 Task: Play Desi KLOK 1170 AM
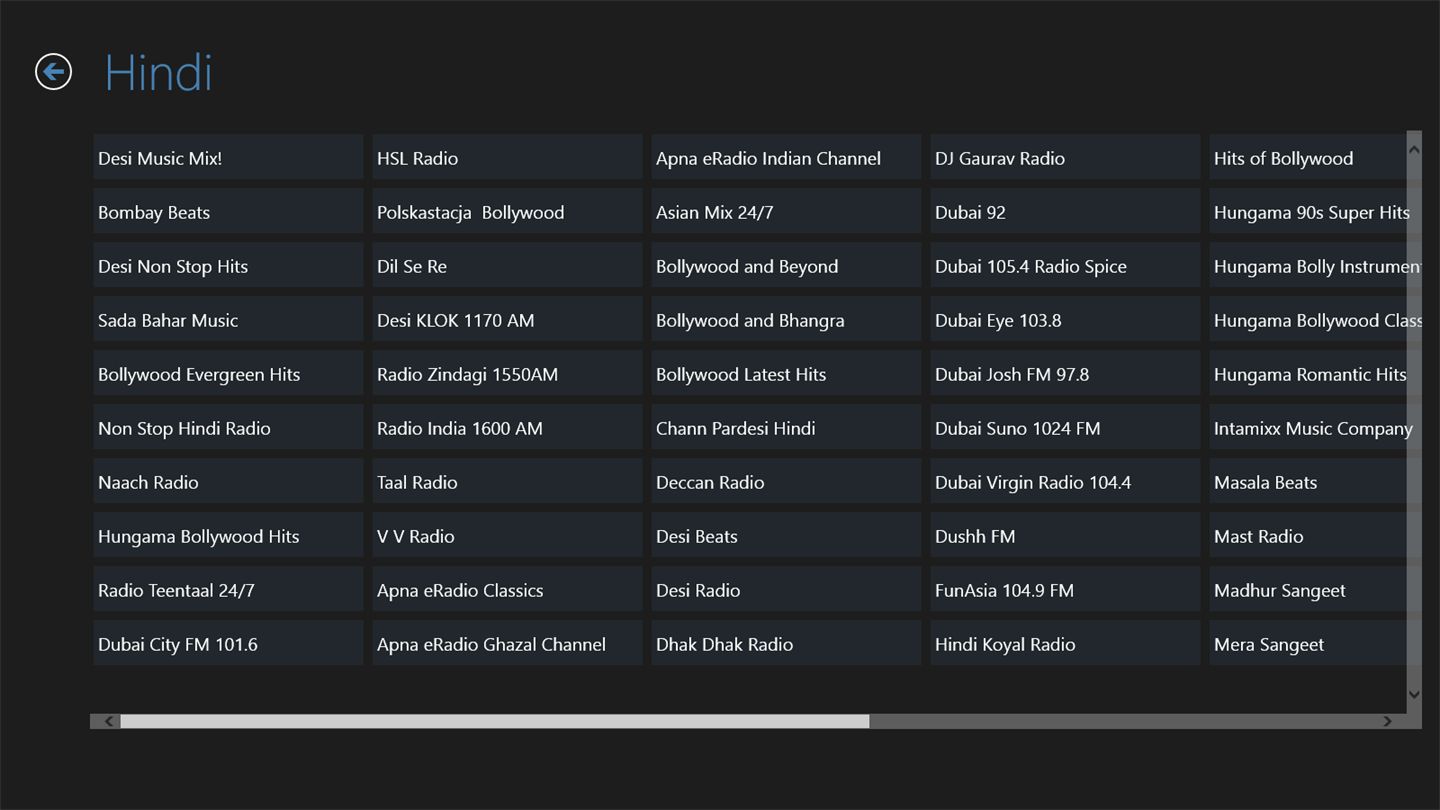point(508,320)
